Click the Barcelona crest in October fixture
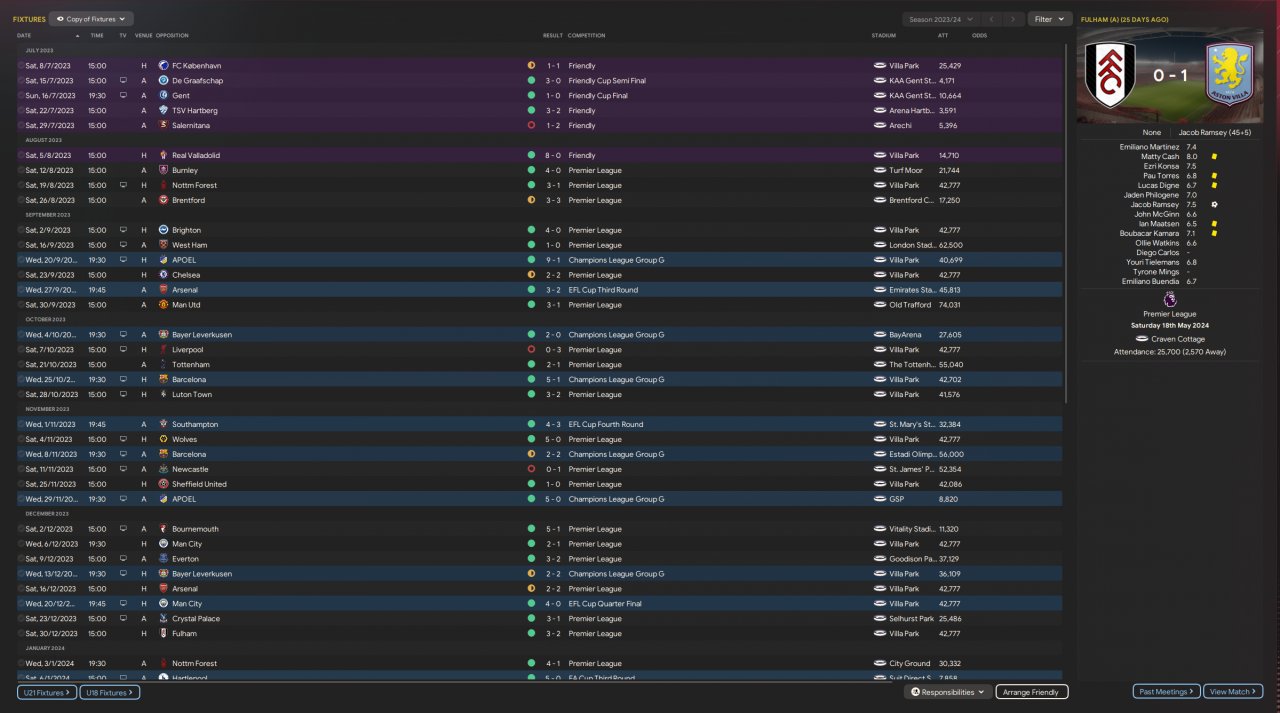 [163, 379]
